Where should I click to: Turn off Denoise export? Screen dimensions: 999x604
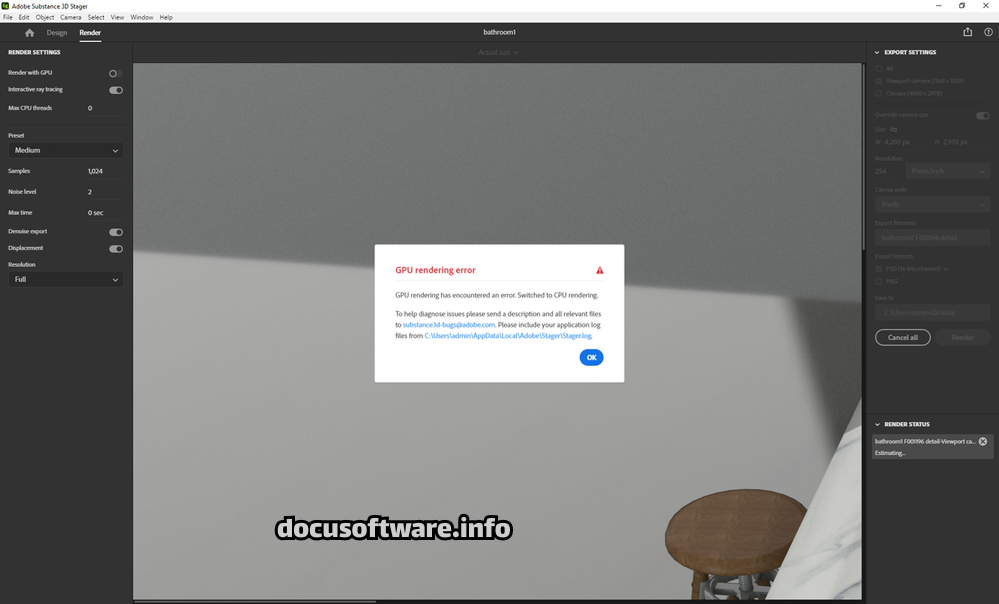[x=116, y=232]
